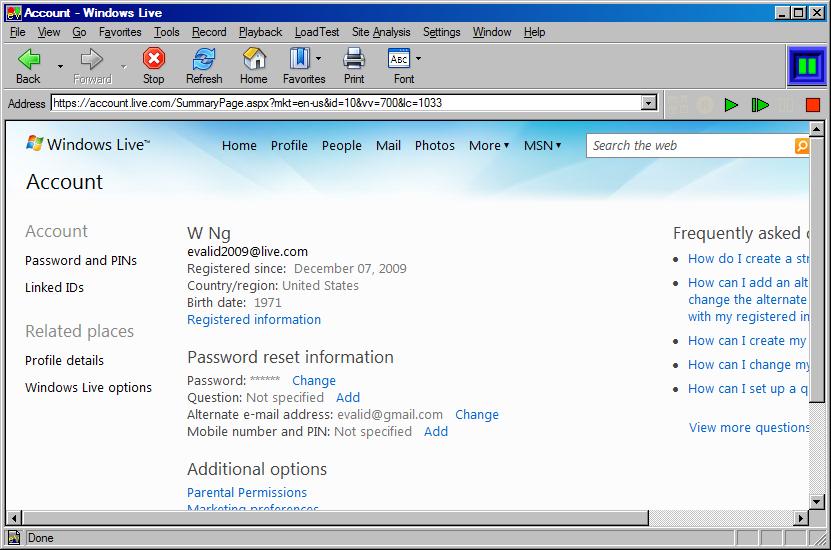831x550 pixels.
Task: Open the Photos navigation link
Action: click(x=435, y=145)
